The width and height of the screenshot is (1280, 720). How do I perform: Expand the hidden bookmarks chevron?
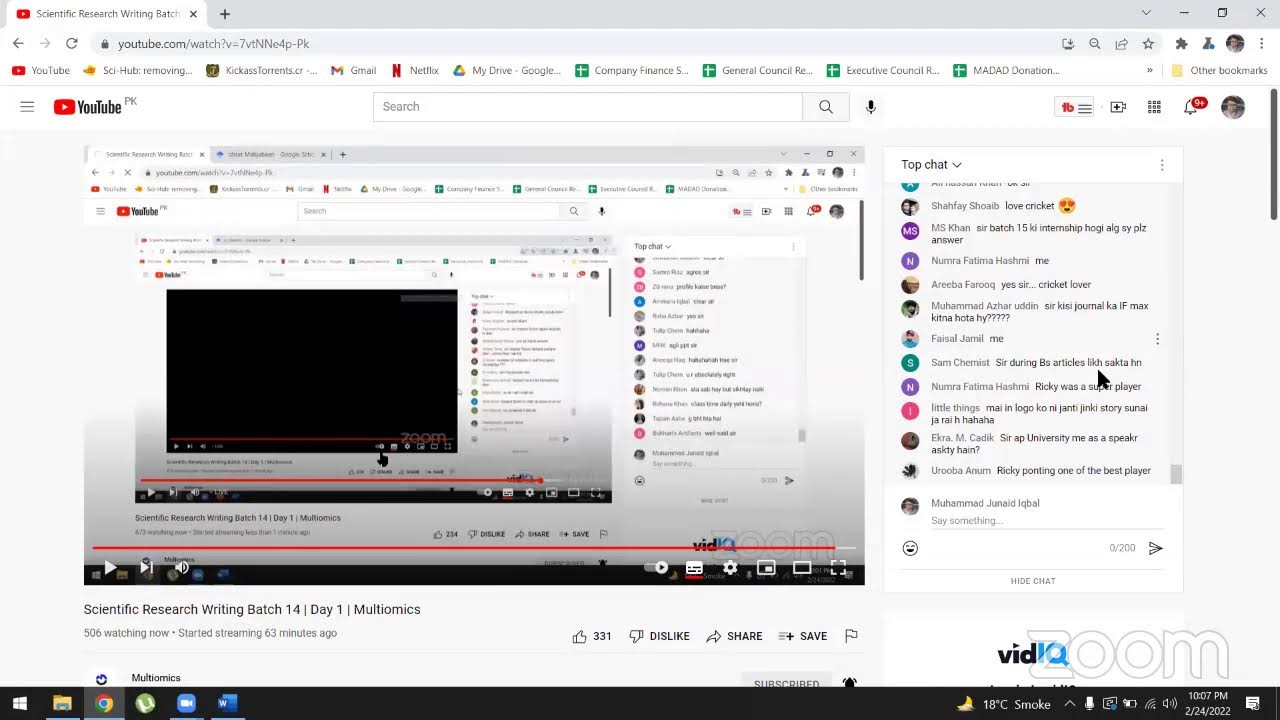coord(1150,71)
